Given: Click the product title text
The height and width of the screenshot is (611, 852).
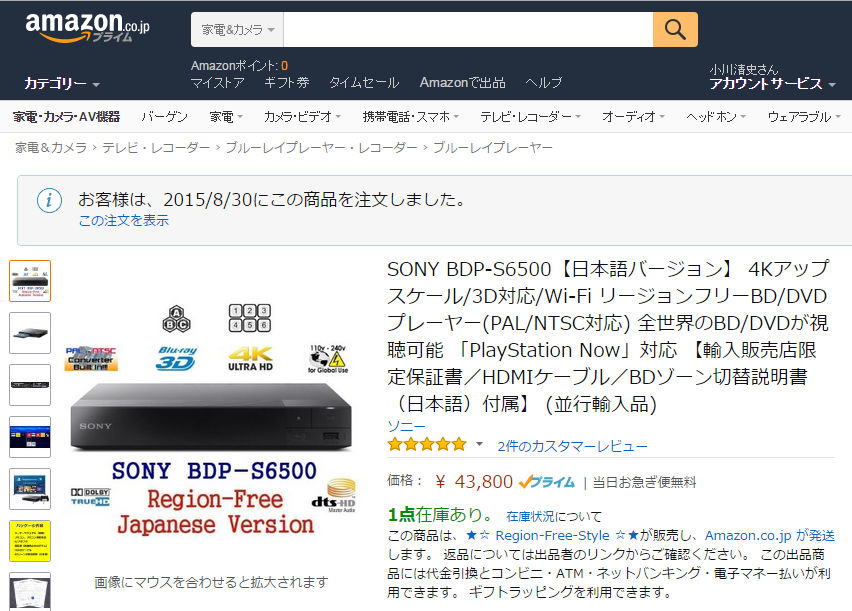Looking at the screenshot, I should pos(607,336).
